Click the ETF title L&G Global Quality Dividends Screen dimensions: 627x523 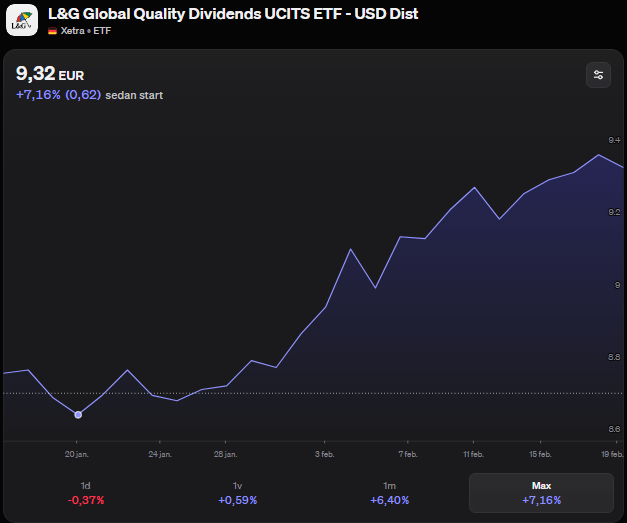[233, 14]
